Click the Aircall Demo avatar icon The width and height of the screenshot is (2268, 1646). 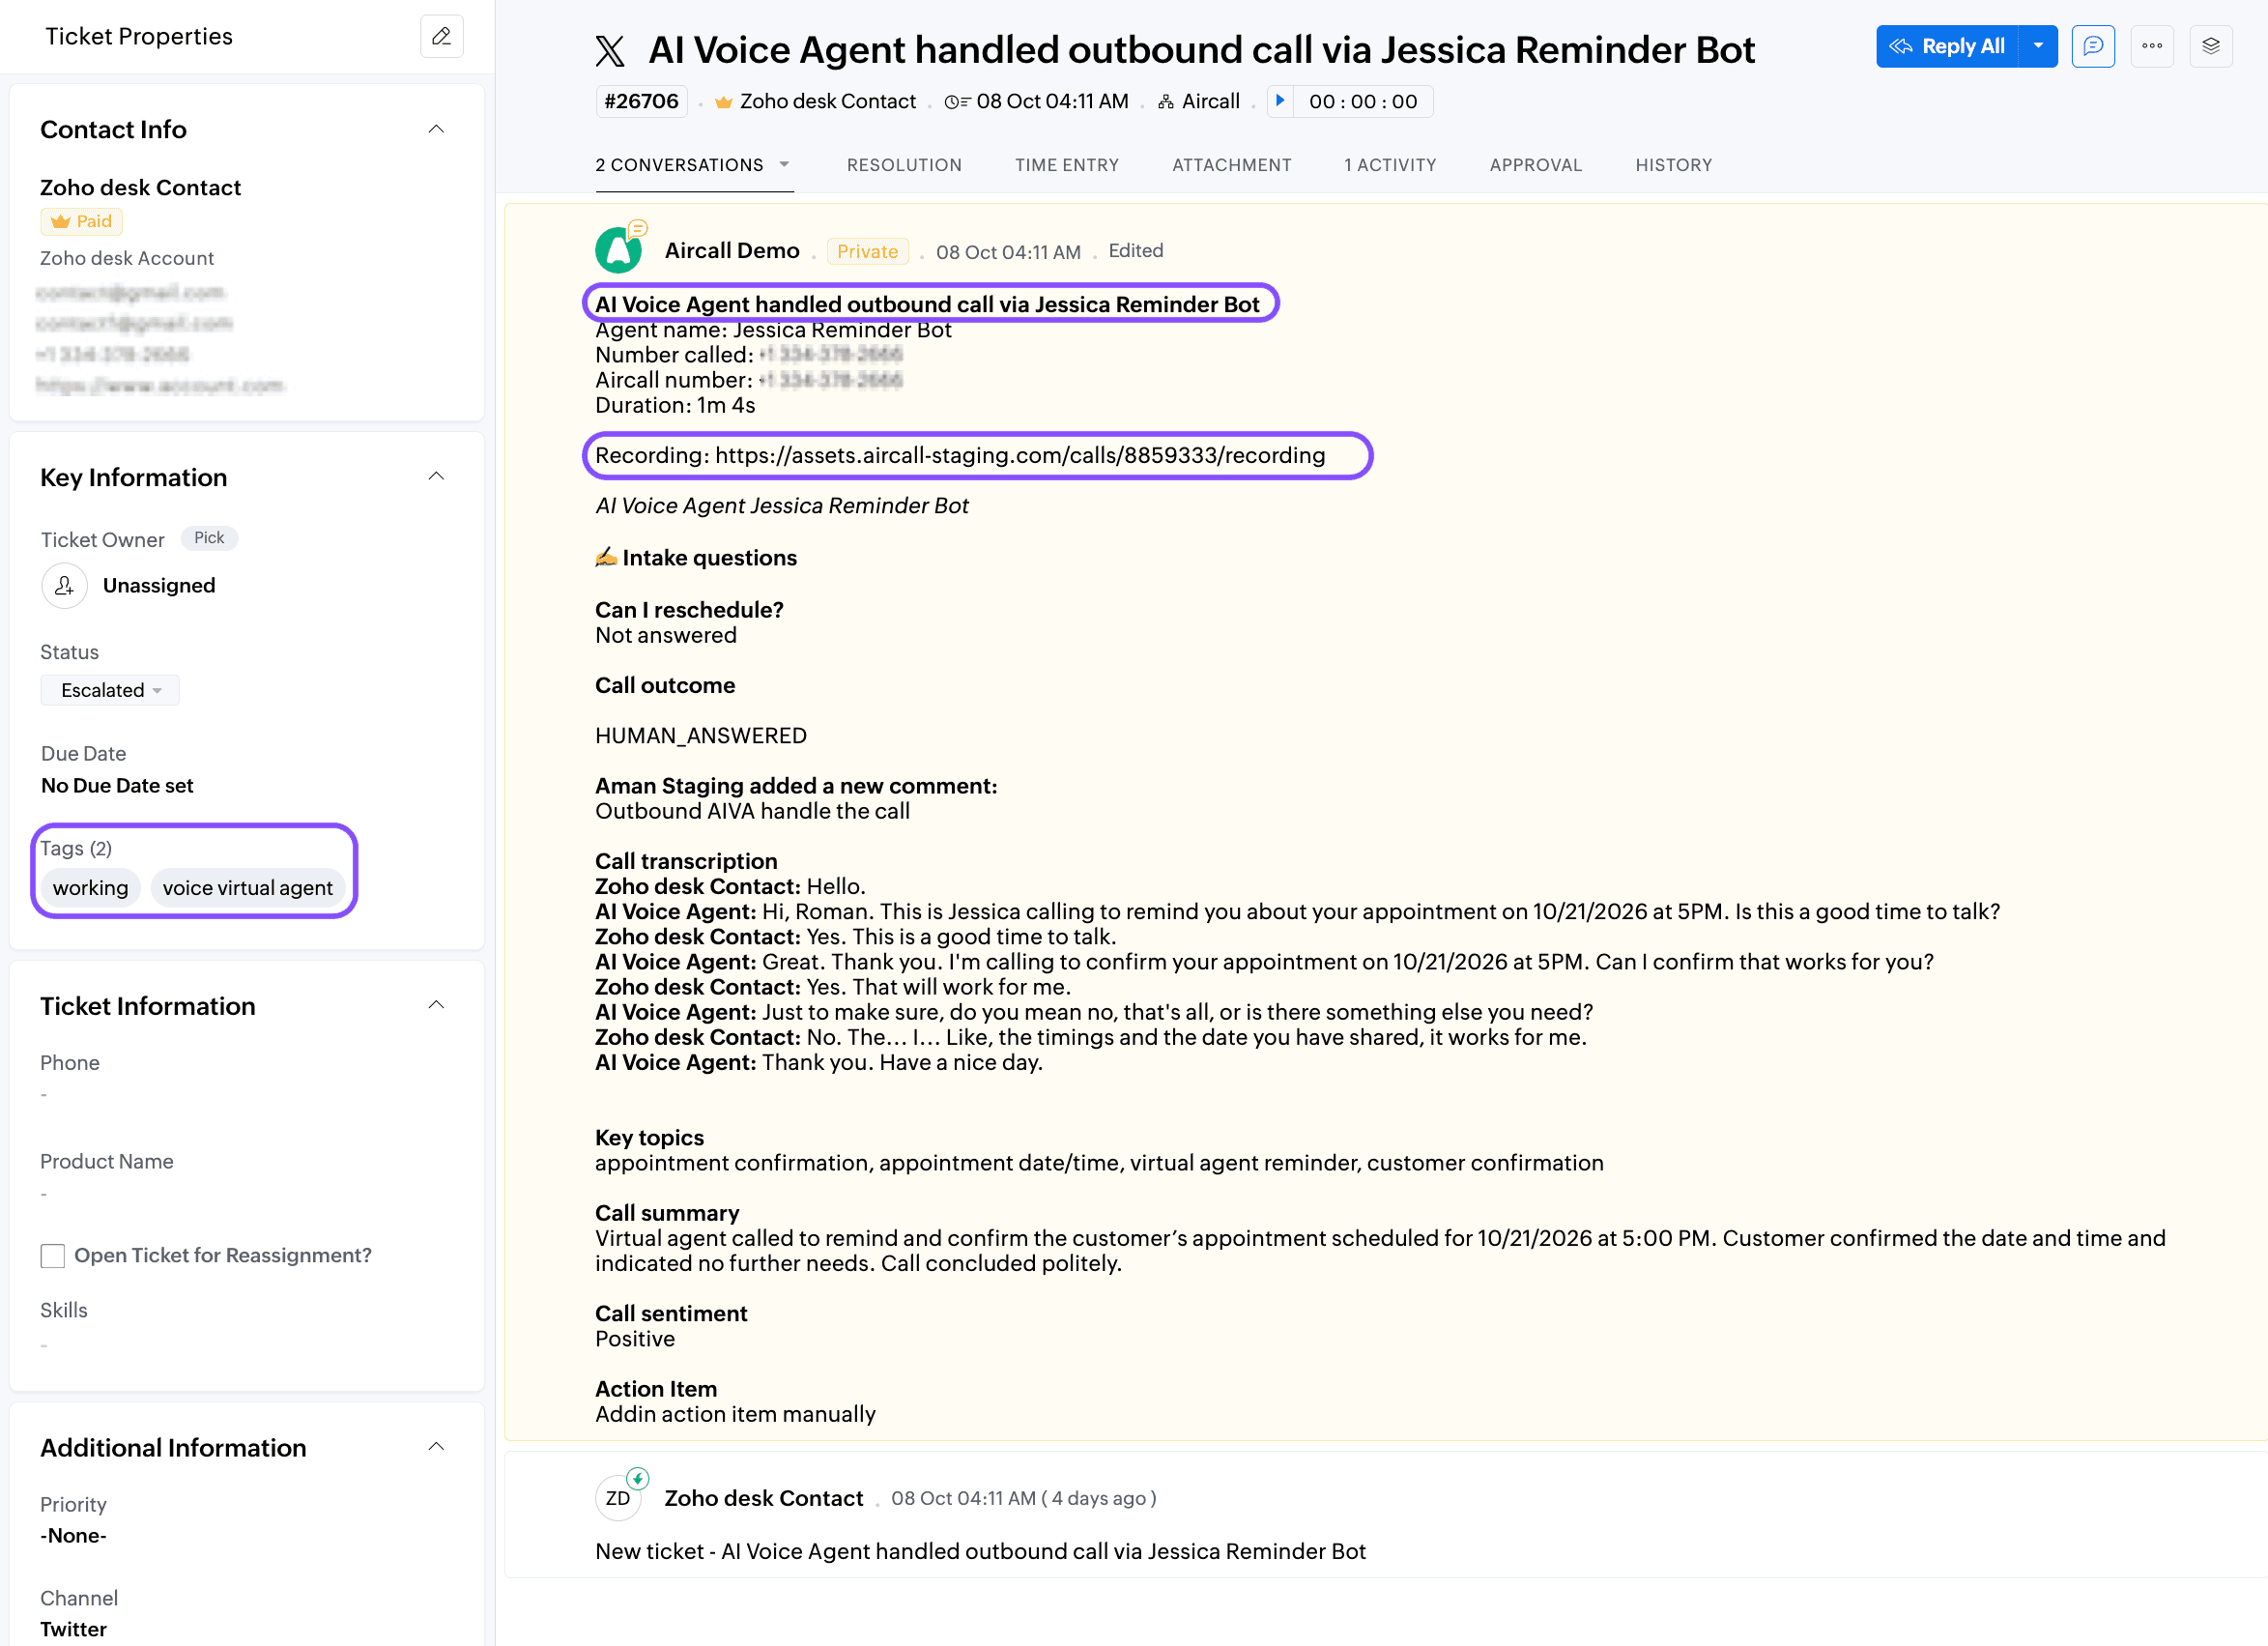click(619, 249)
